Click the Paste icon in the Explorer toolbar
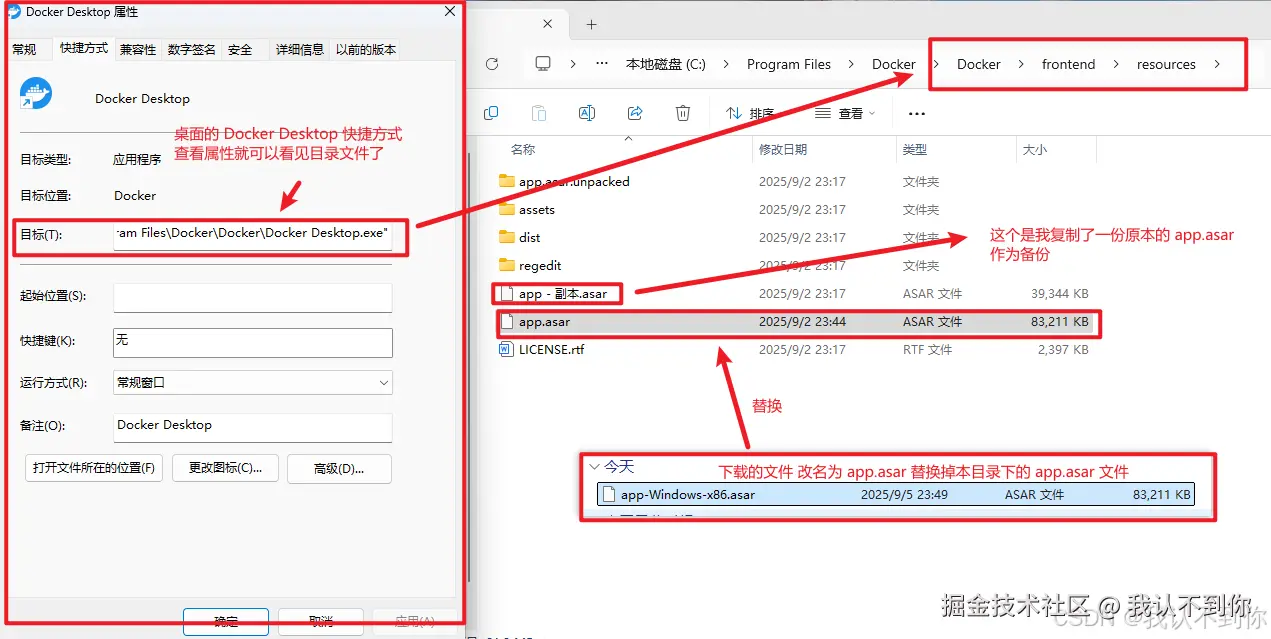The height and width of the screenshot is (639, 1271). pos(539,113)
